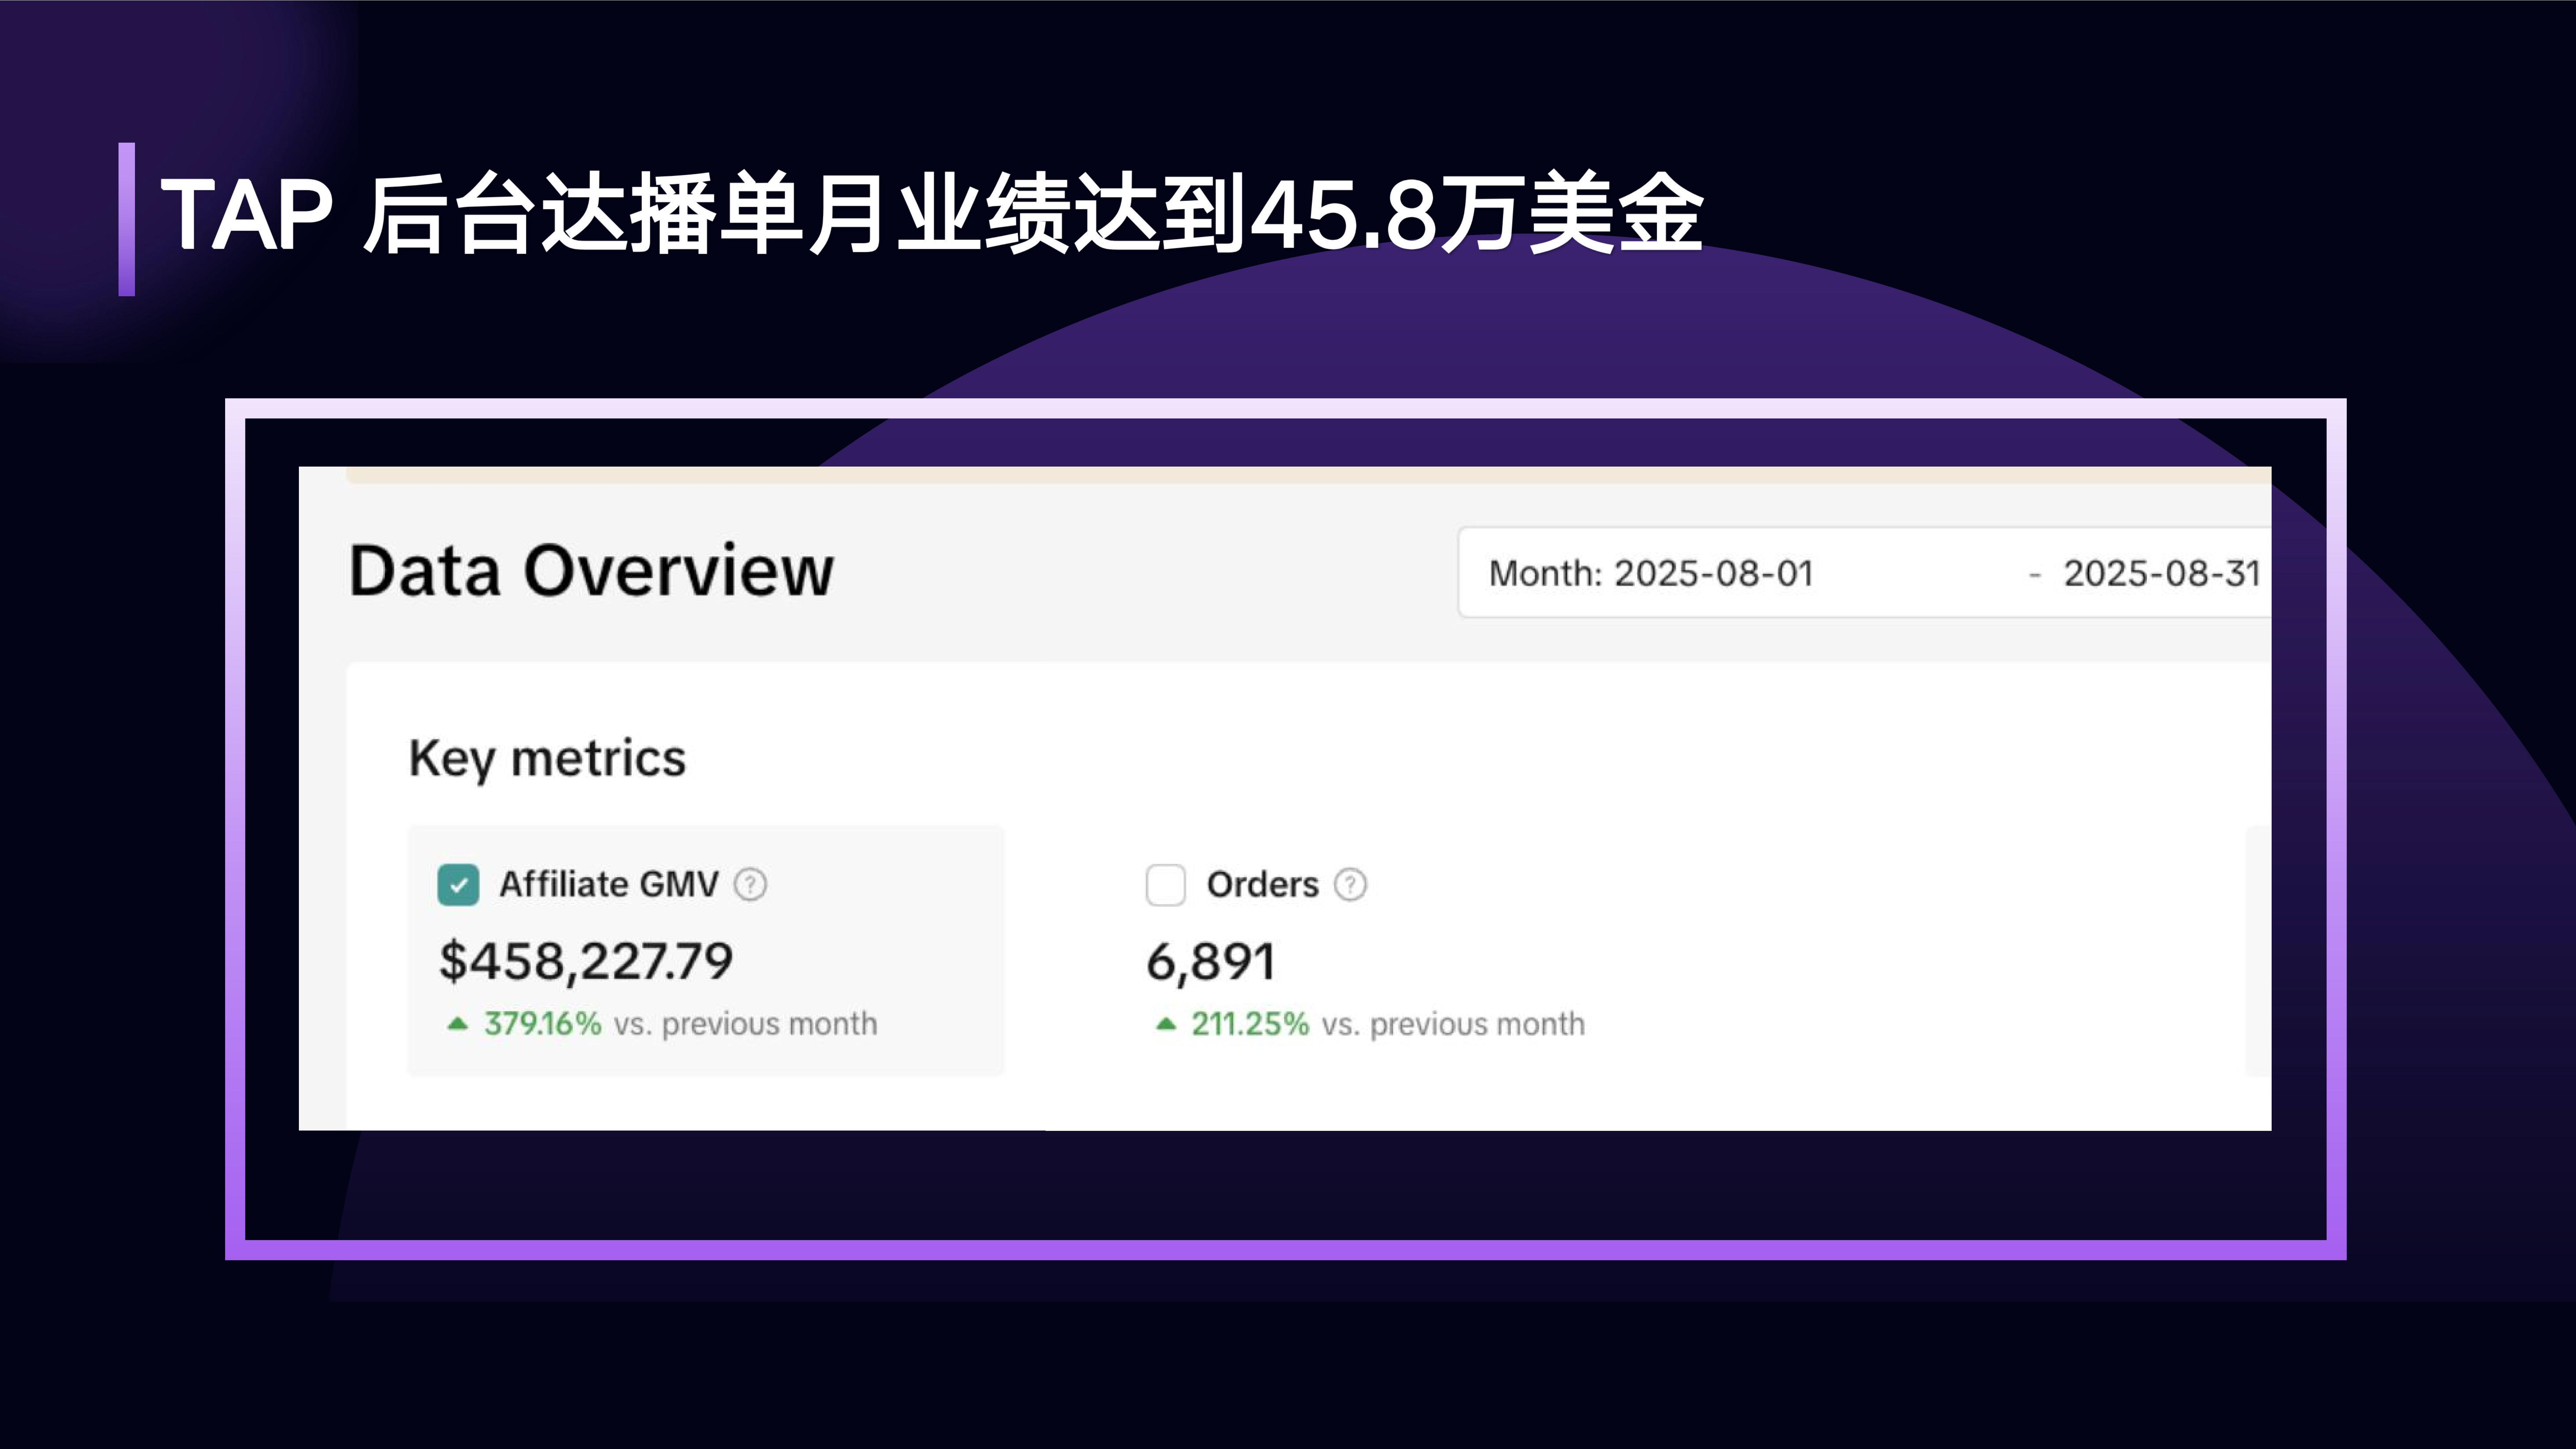
Task: Click the Orders metric label
Action: [x=1263, y=885]
